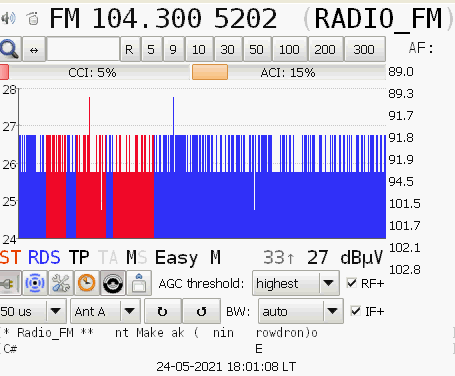Jump to alternative frequency 89.3

(x=401, y=94)
